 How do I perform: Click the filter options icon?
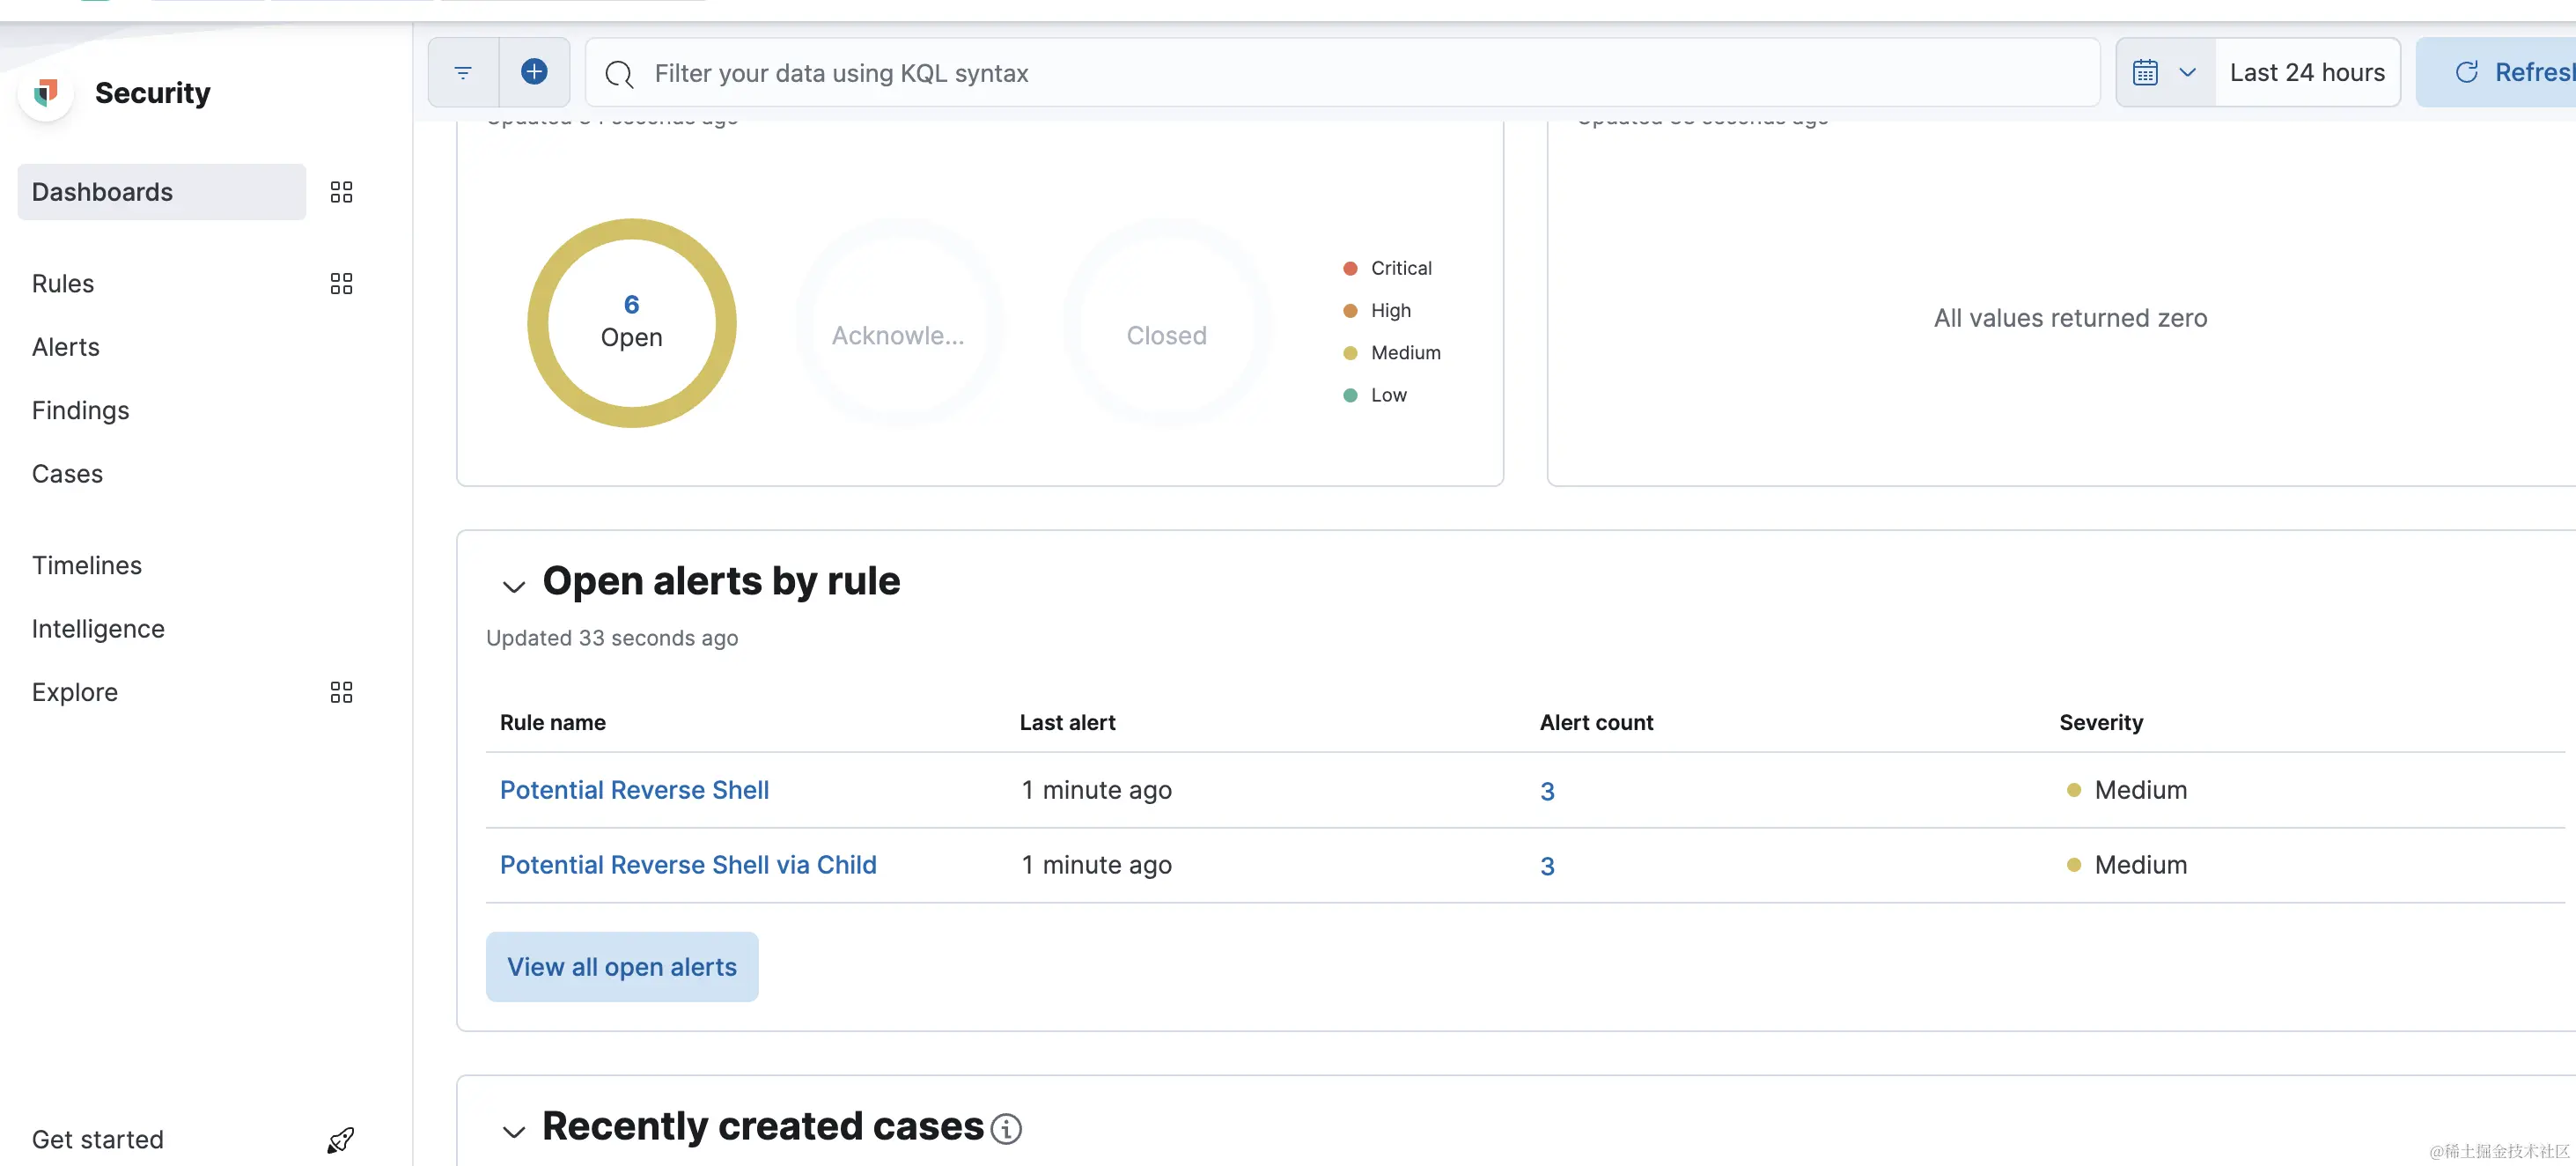tap(463, 73)
